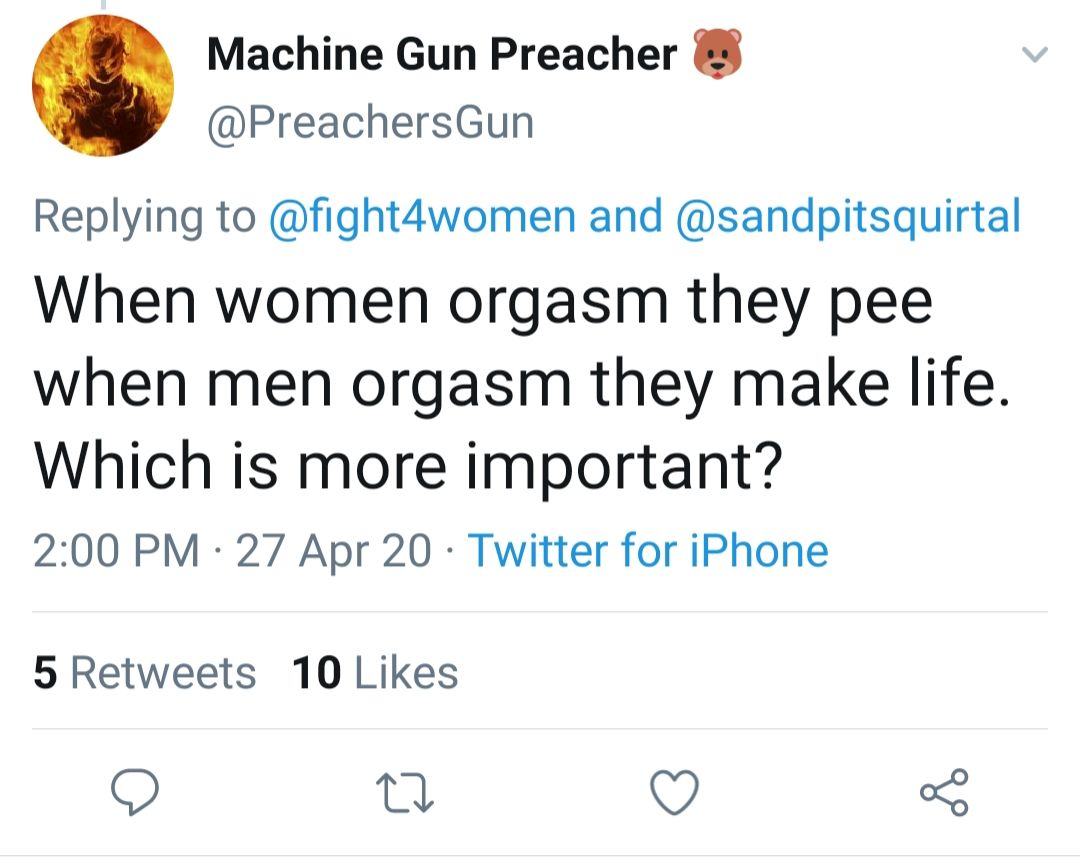
Task: Click the display name Machine Gun Preacher
Action: tap(440, 54)
